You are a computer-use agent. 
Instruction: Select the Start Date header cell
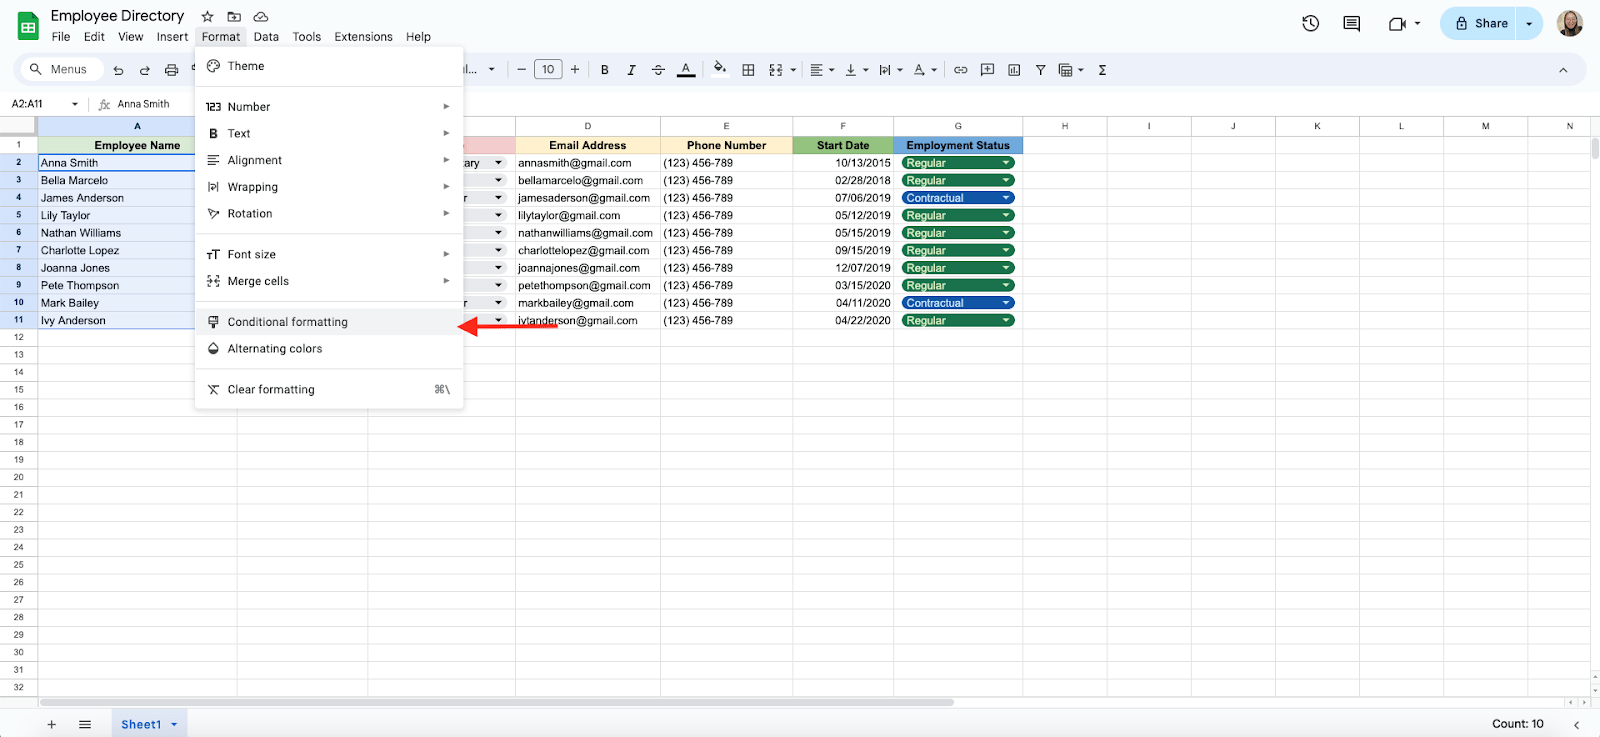tap(843, 145)
